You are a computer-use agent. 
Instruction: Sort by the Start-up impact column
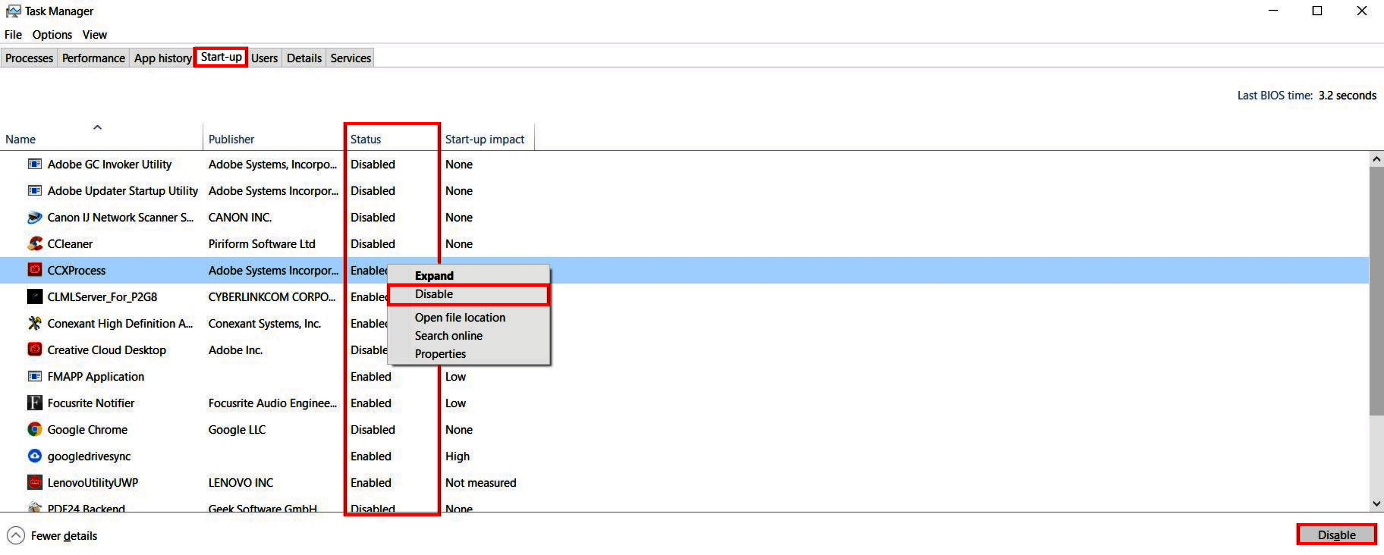(x=484, y=139)
